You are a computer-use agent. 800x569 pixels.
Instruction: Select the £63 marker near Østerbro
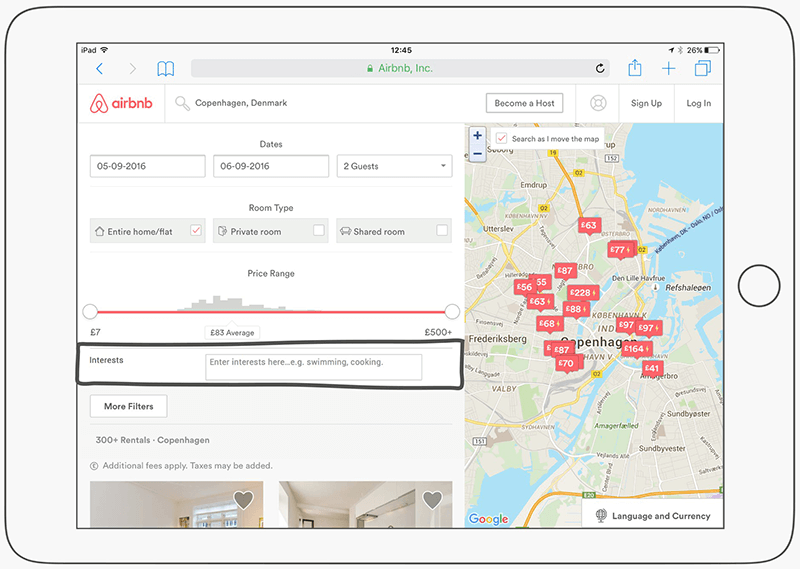coord(589,225)
